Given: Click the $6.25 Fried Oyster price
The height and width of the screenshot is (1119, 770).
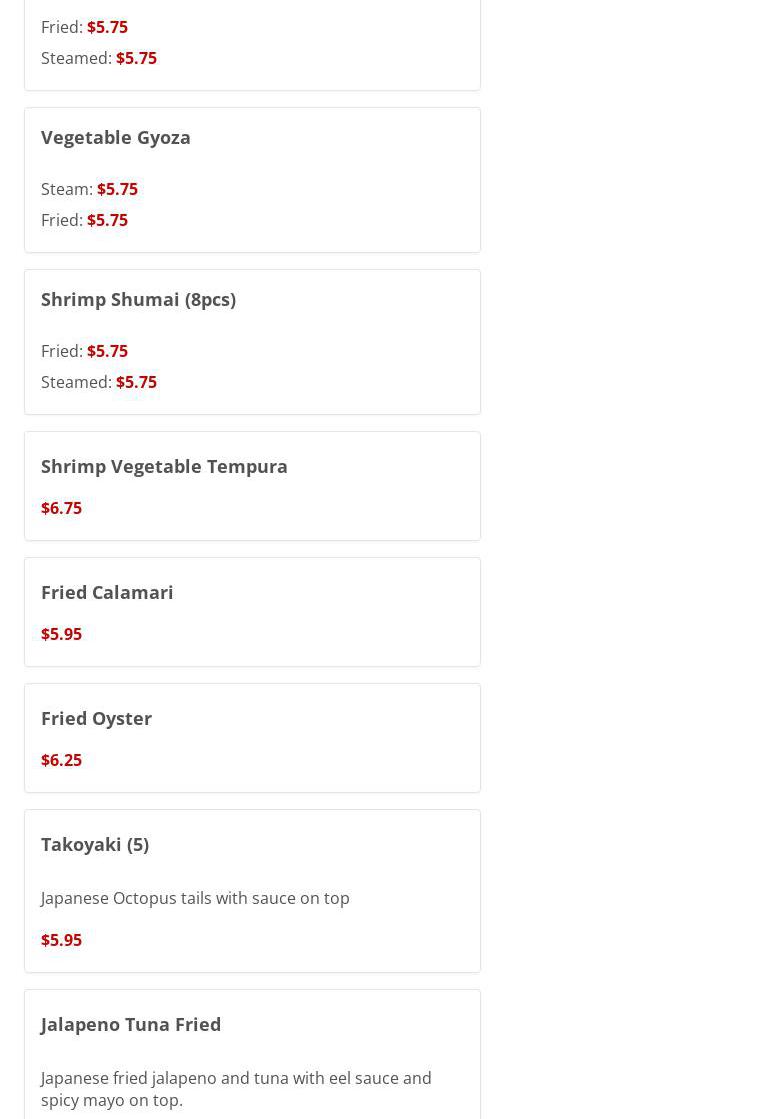Looking at the screenshot, I should 61,760.
